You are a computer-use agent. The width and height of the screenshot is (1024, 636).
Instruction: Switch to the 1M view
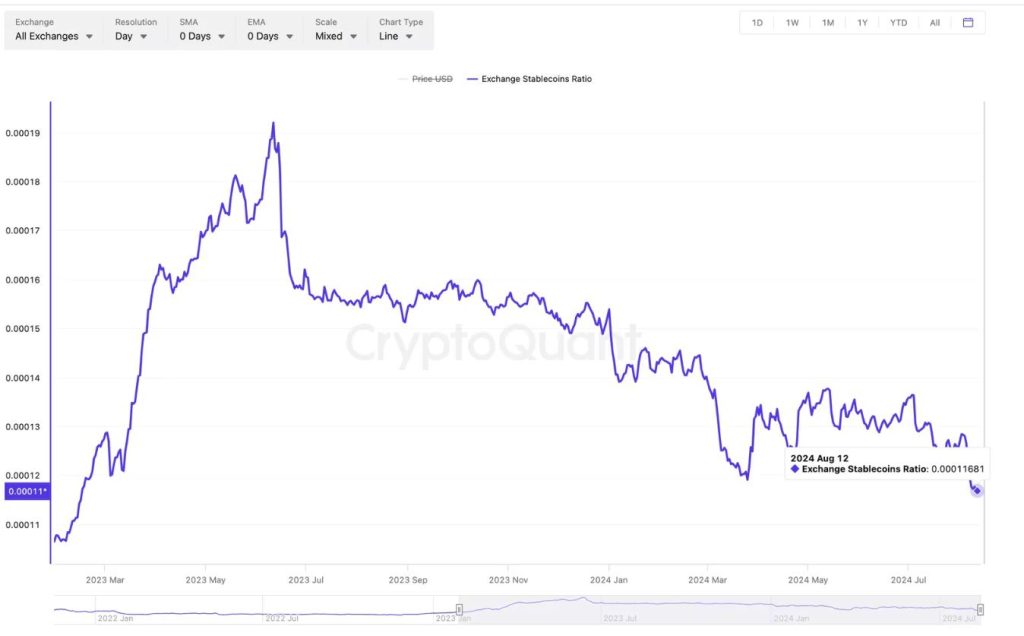827,21
